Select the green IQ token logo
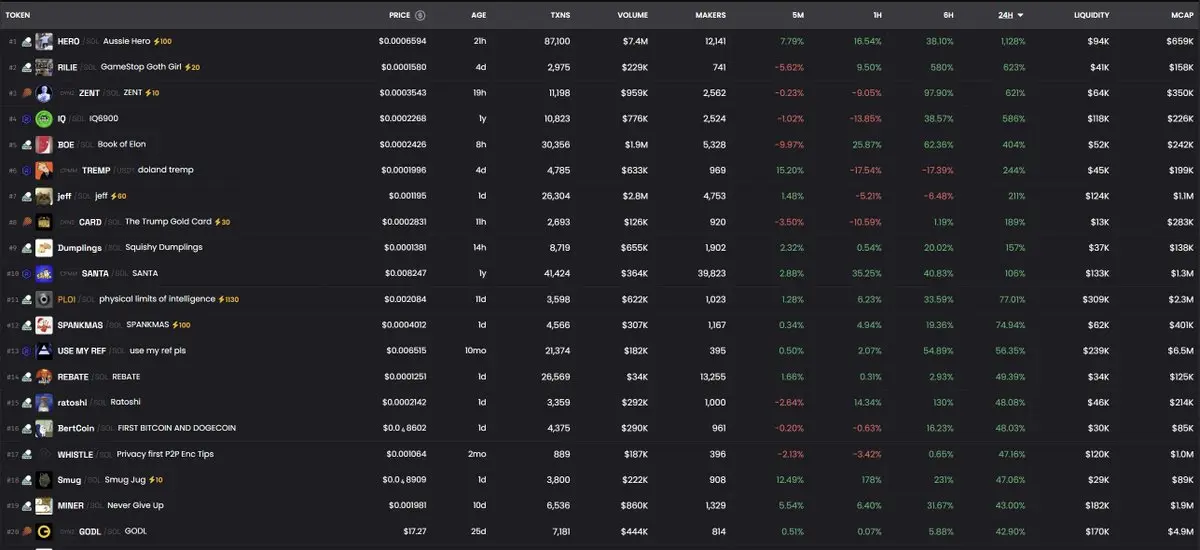This screenshot has width=1200, height=550. tap(44, 119)
